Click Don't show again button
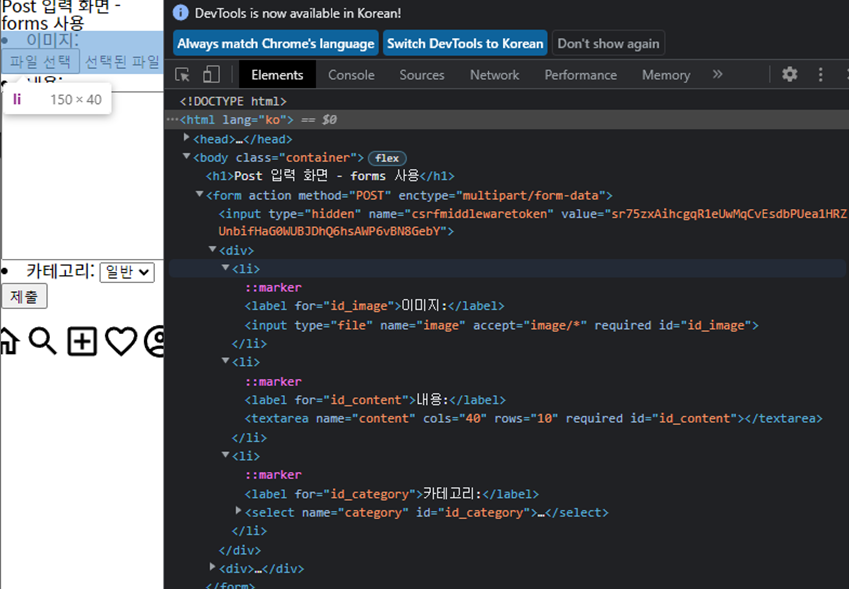The width and height of the screenshot is (849, 589). point(609,43)
